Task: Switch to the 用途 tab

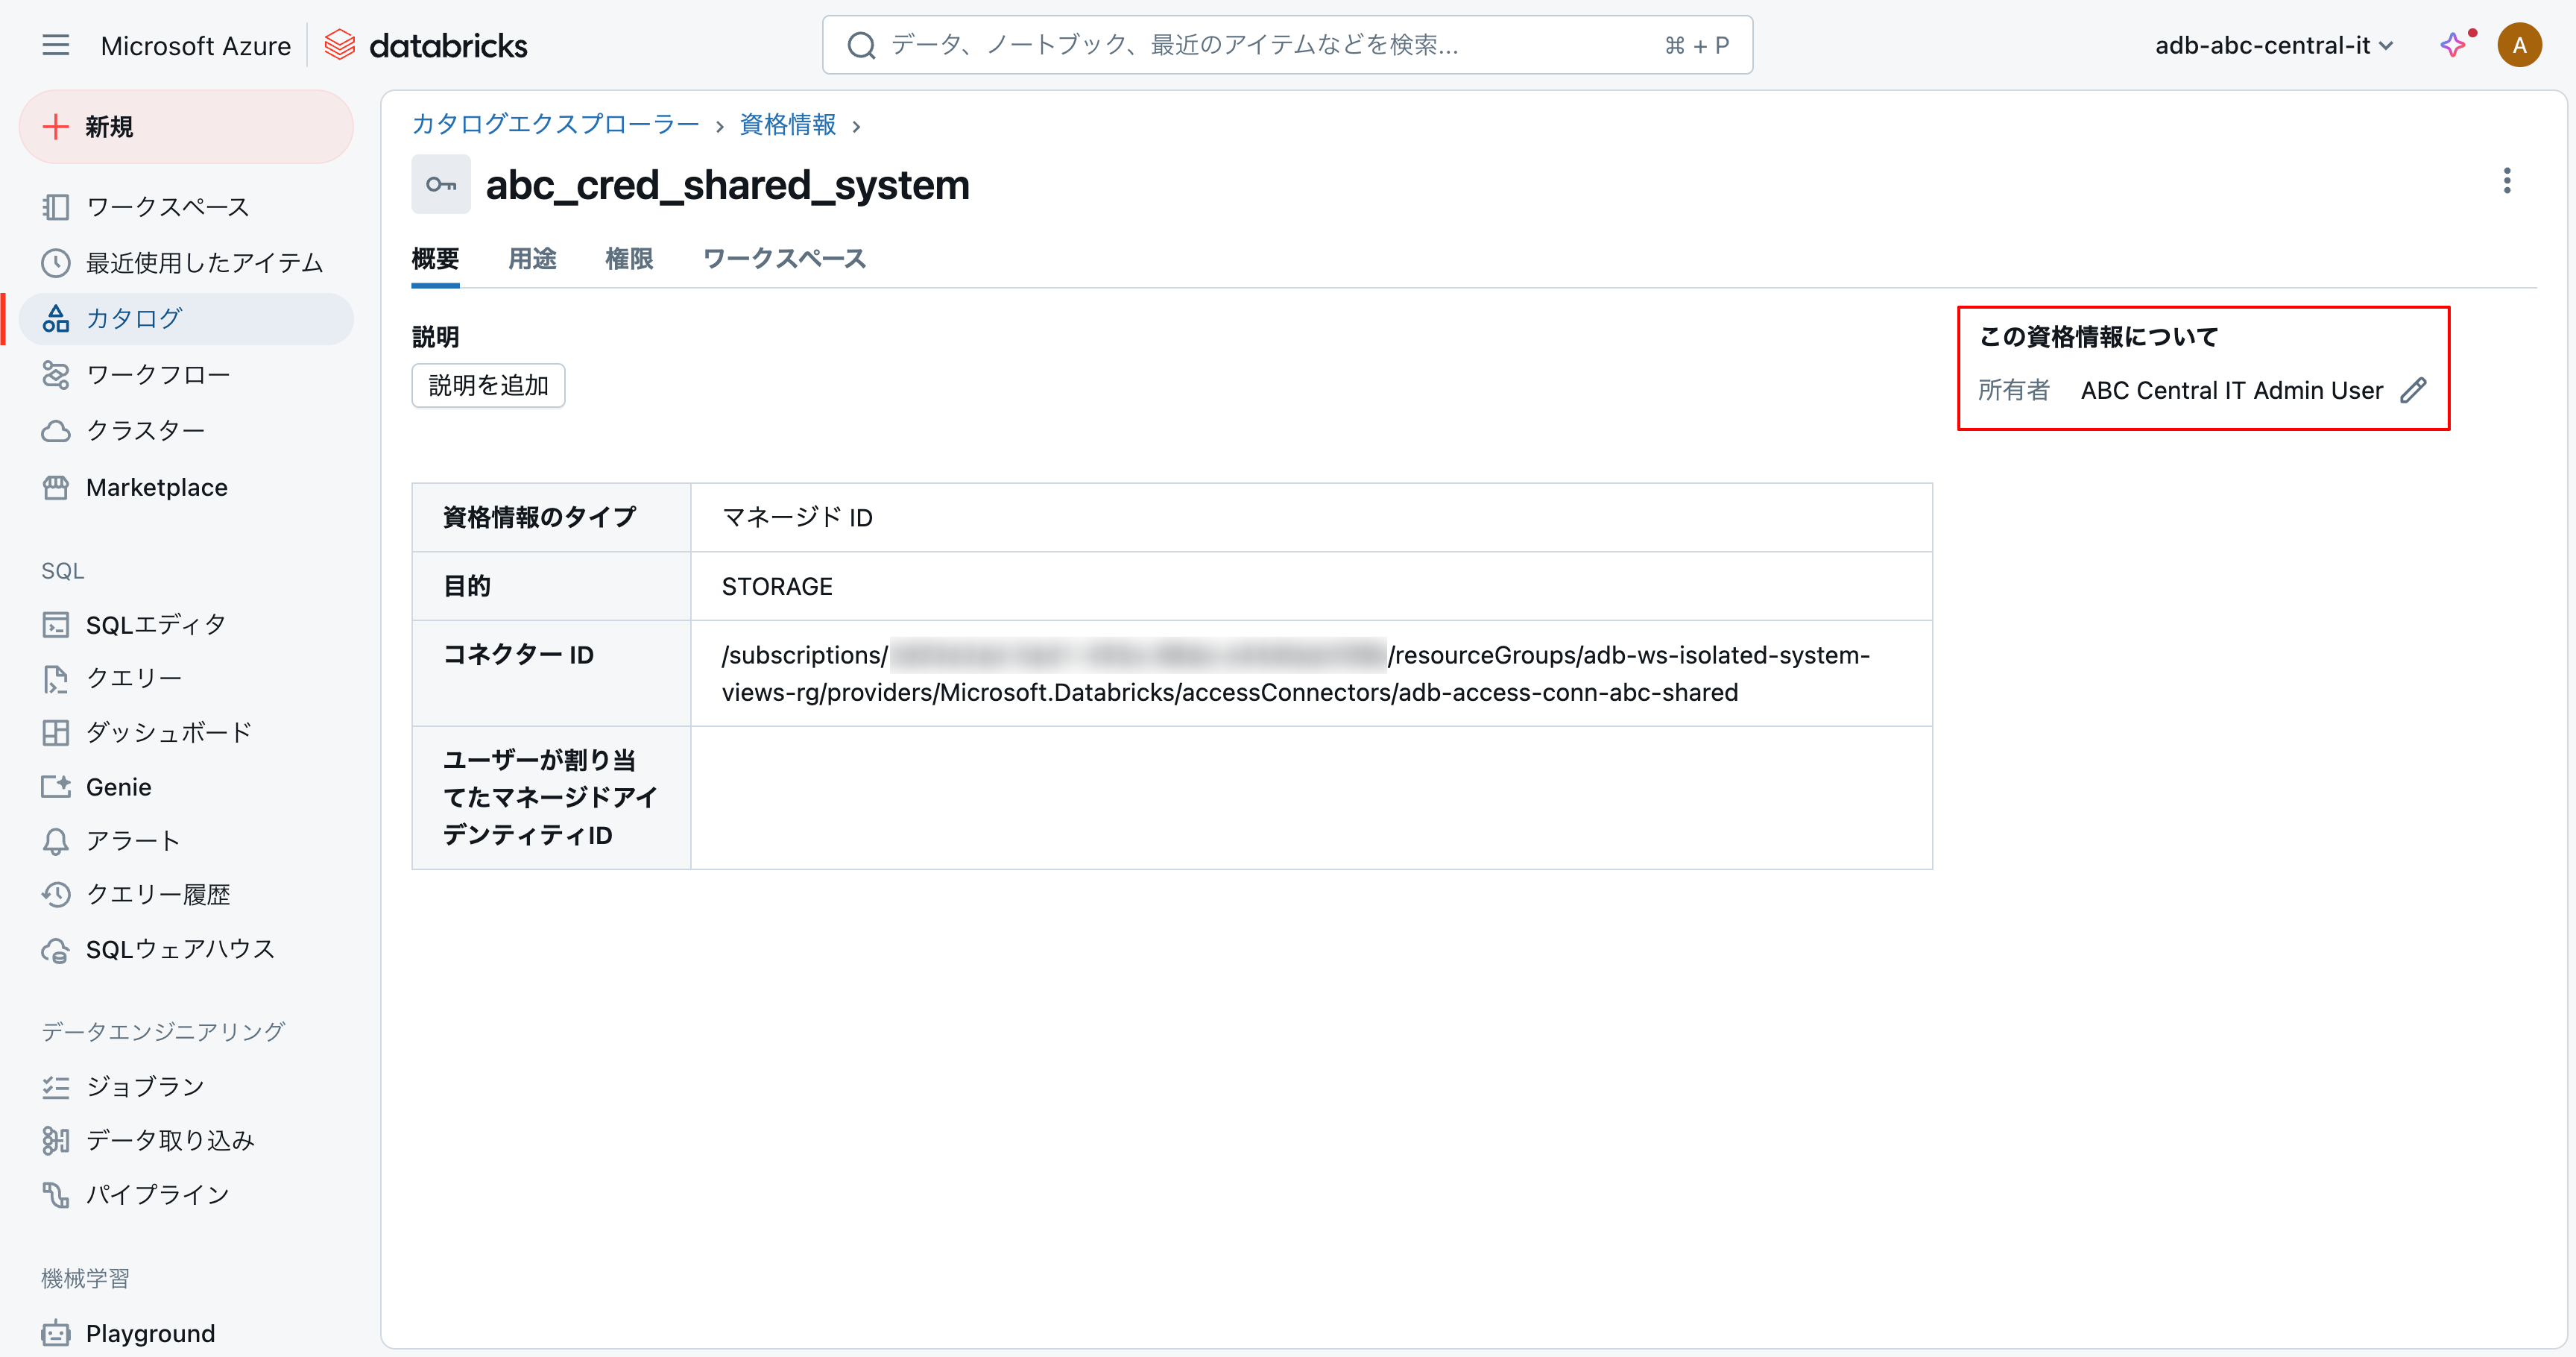Action: click(x=532, y=259)
